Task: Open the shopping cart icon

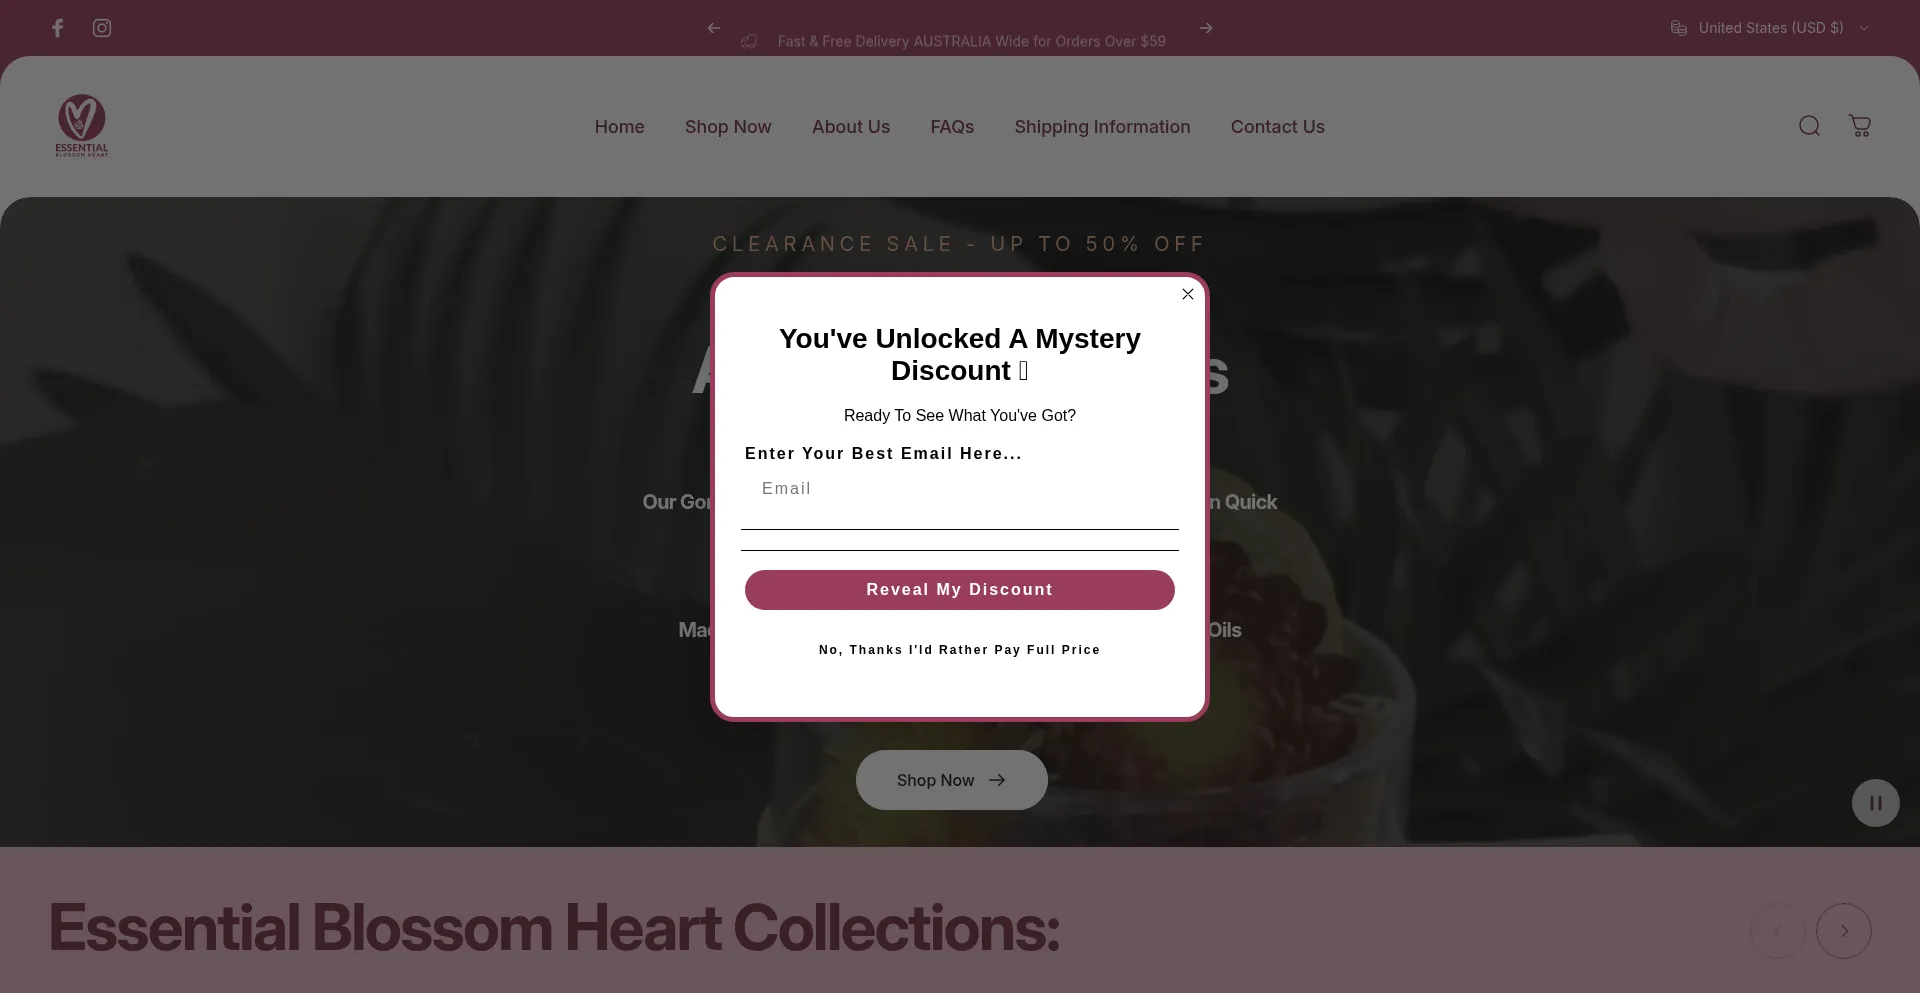Action: [x=1860, y=126]
